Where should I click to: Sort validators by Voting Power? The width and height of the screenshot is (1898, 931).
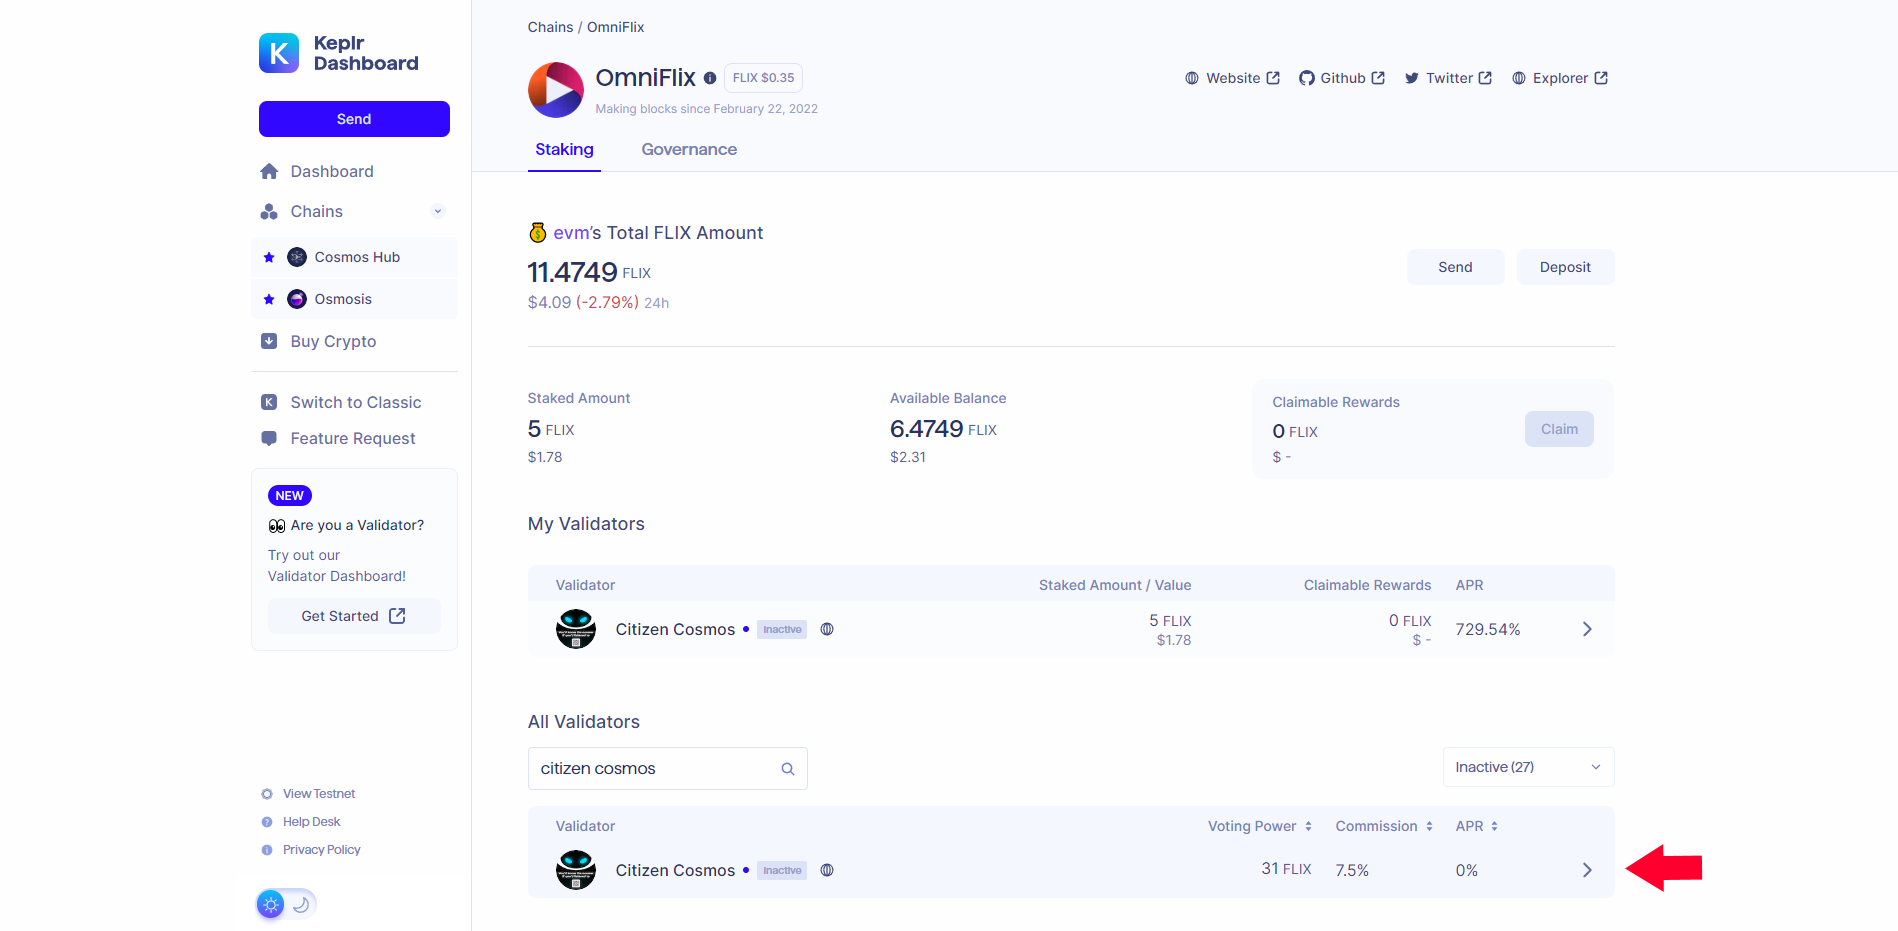click(x=1259, y=826)
